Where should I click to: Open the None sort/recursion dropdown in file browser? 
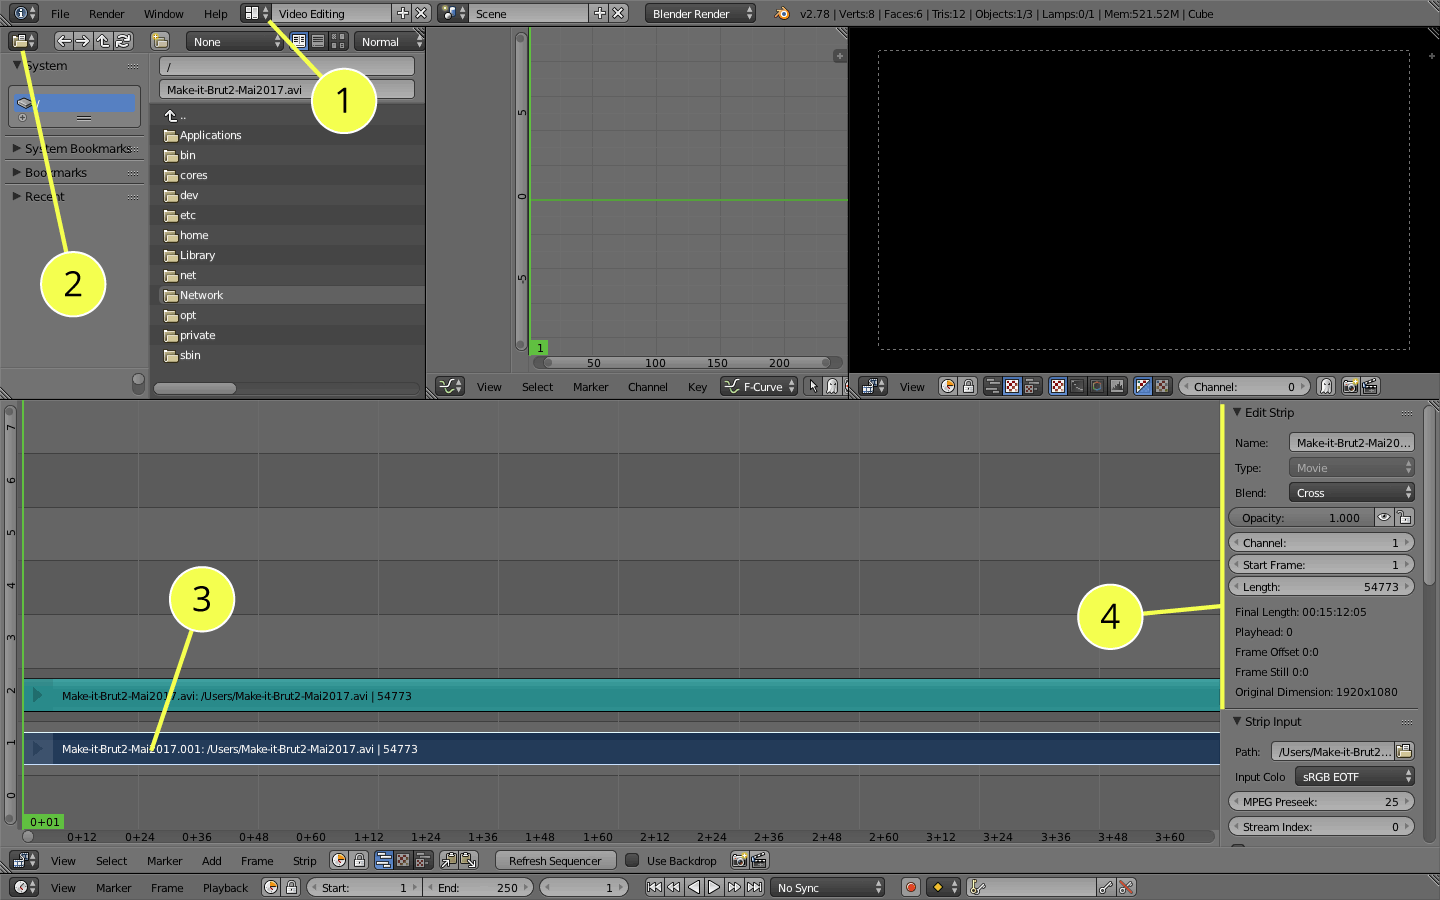235,41
